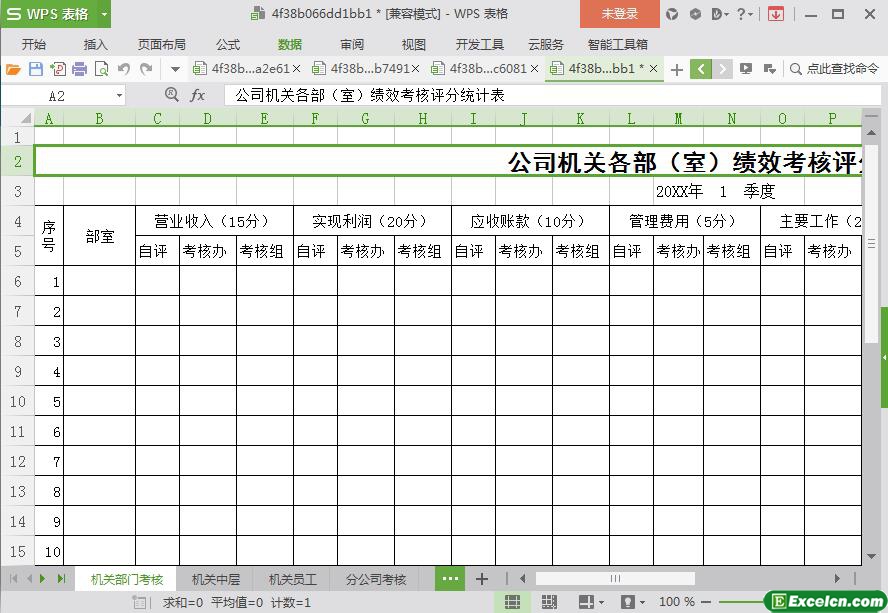Click the Print icon in toolbar

point(79,69)
